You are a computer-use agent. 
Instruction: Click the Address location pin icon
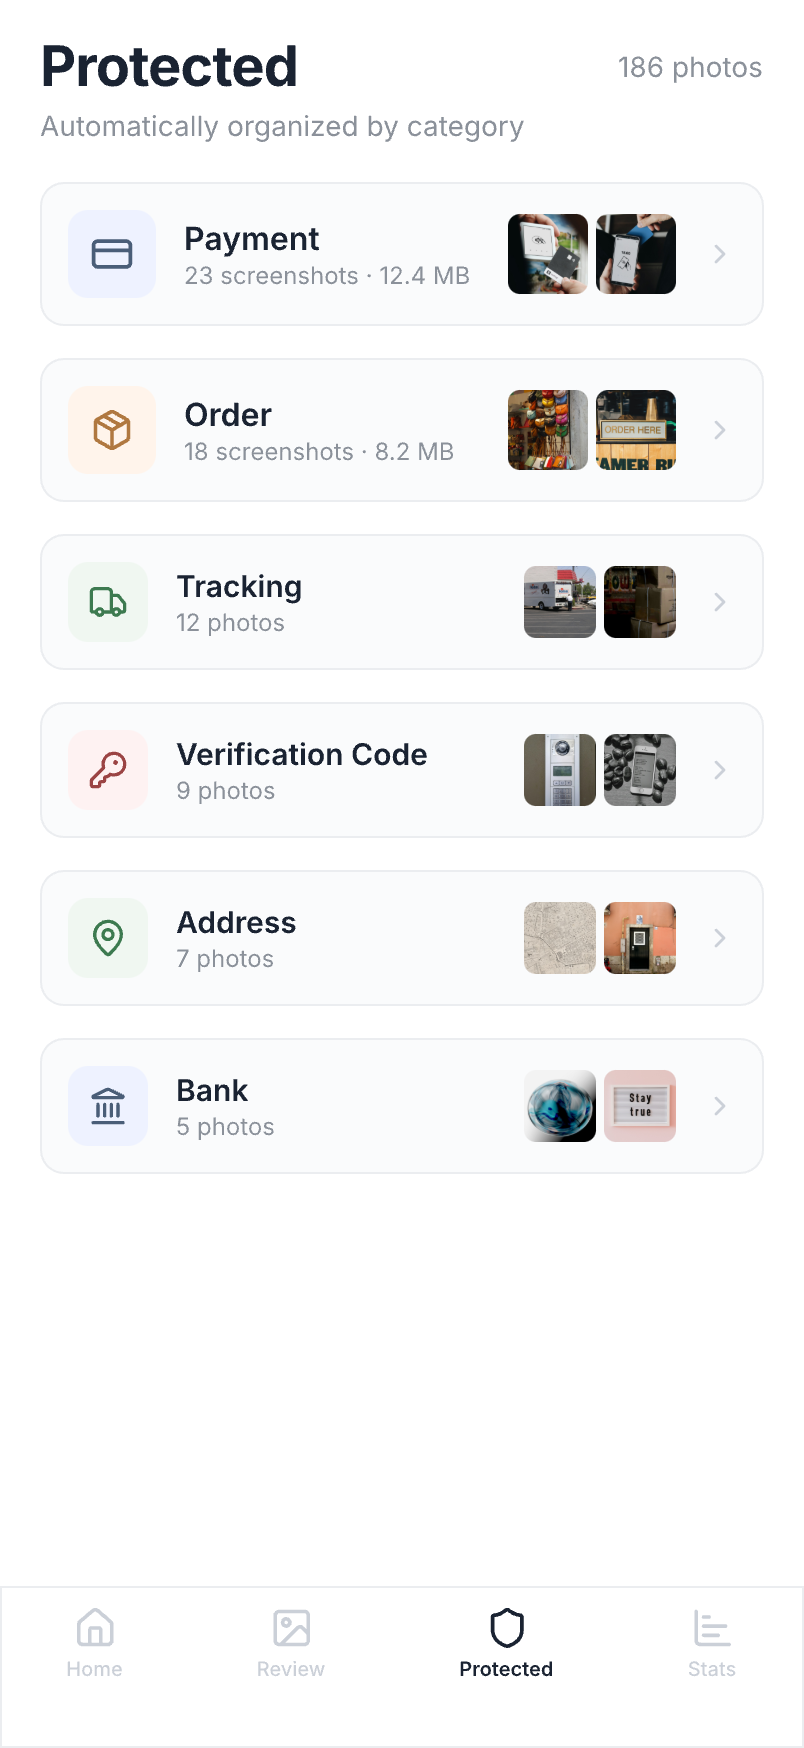[108, 938]
